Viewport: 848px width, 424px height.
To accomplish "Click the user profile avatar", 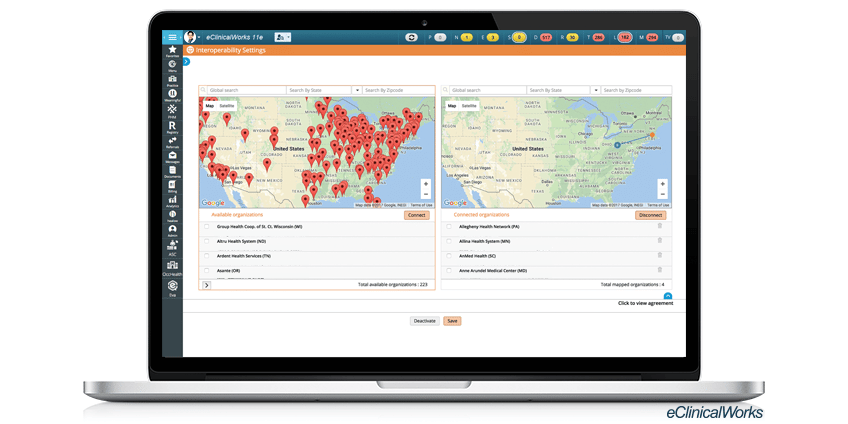I will (190, 37).
